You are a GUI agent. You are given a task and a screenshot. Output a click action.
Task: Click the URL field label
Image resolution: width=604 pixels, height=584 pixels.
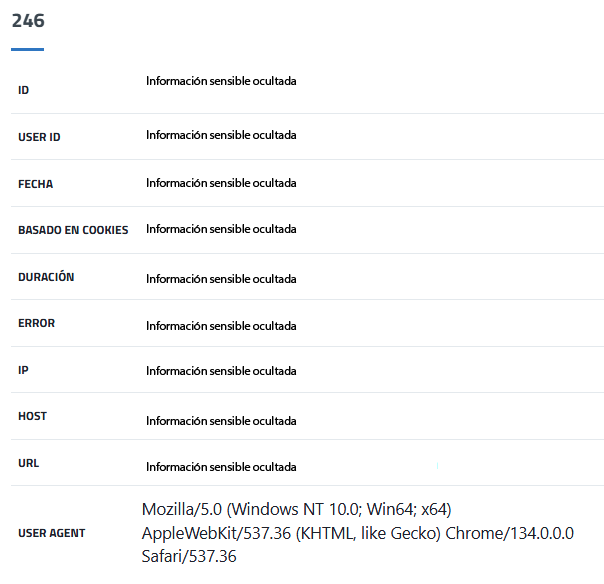29,464
